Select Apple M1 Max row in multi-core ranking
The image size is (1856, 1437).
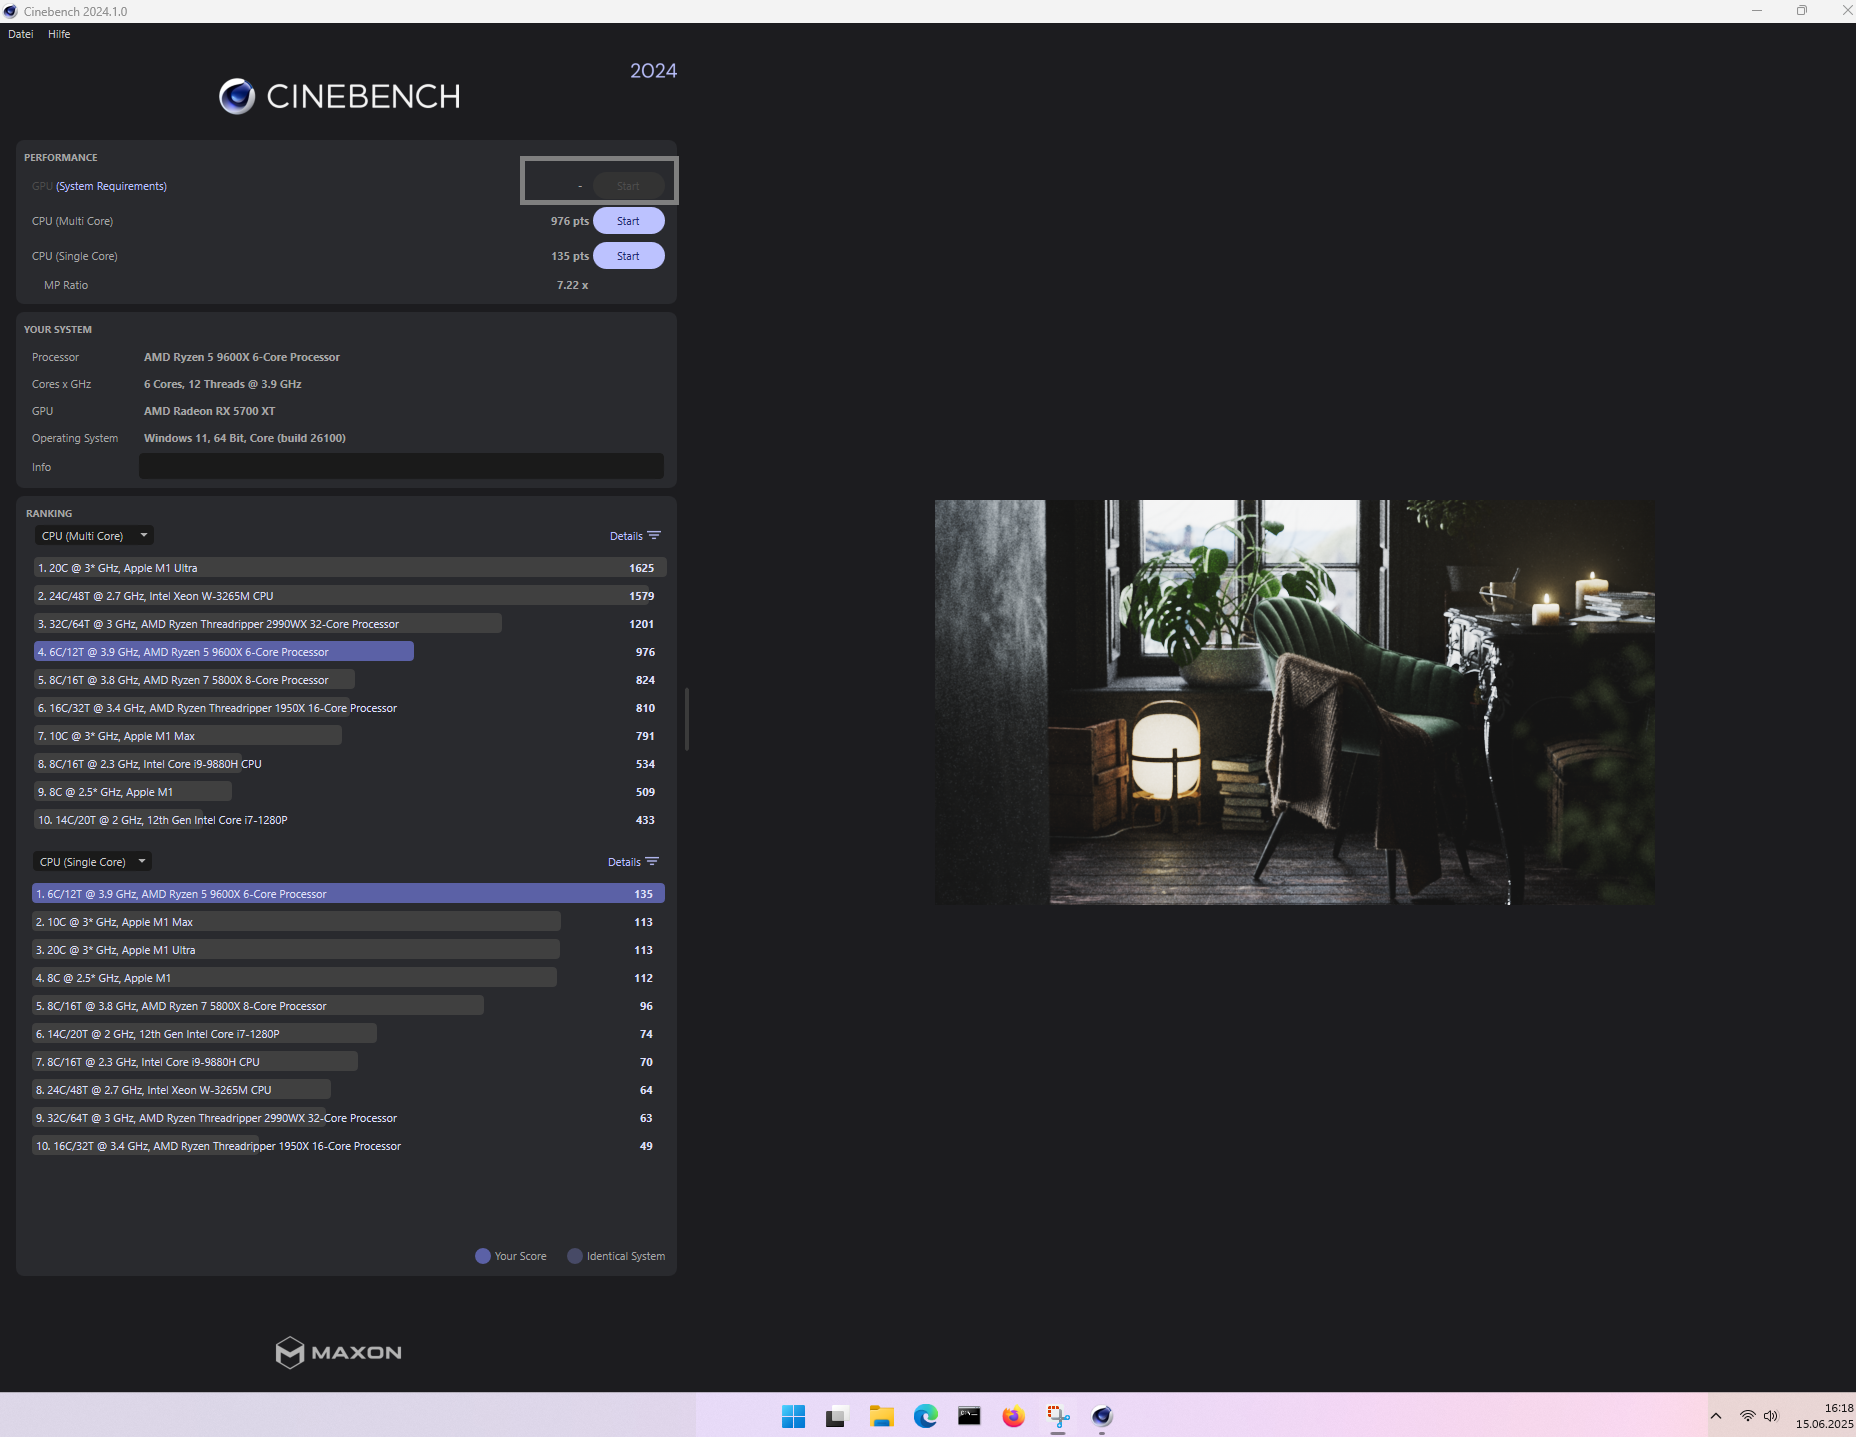[x=350, y=736]
